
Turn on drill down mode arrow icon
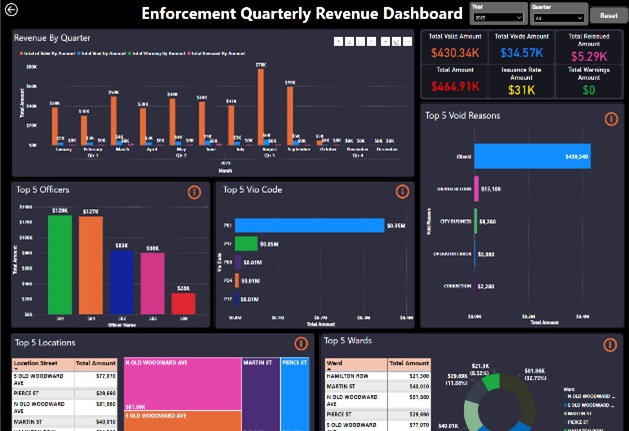pos(349,41)
